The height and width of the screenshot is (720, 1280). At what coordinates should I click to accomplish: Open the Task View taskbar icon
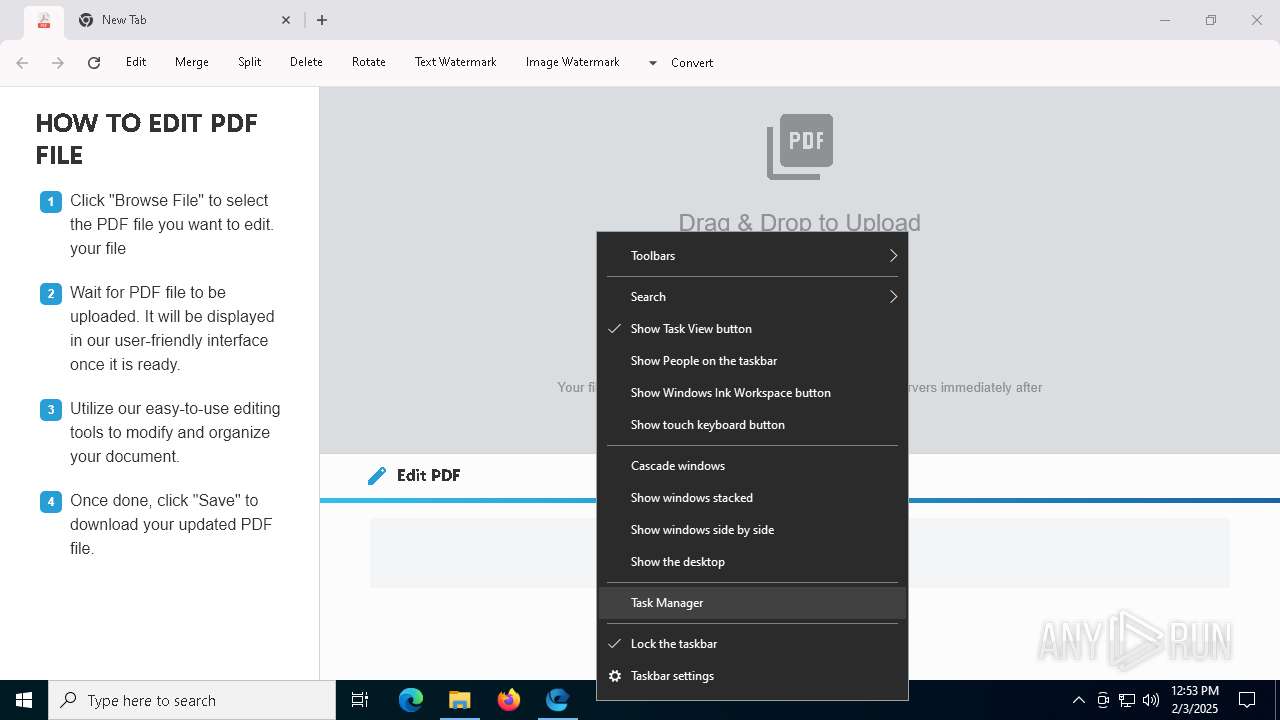point(360,700)
